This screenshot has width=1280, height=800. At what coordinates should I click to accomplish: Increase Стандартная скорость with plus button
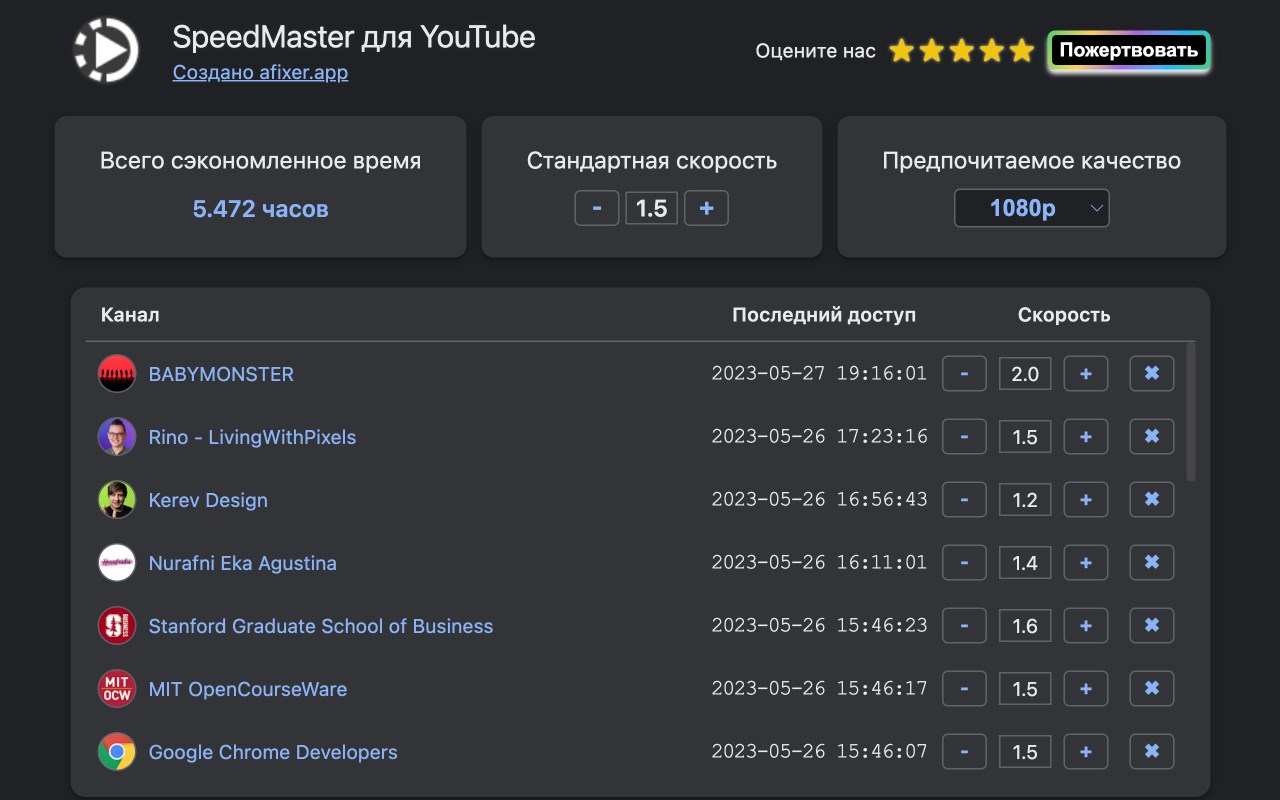pos(706,208)
